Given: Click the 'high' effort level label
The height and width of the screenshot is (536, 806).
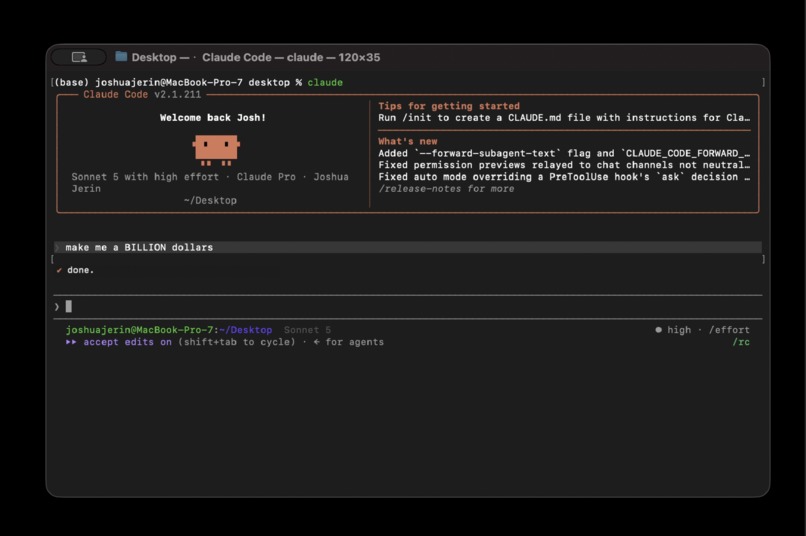Looking at the screenshot, I should 679,330.
